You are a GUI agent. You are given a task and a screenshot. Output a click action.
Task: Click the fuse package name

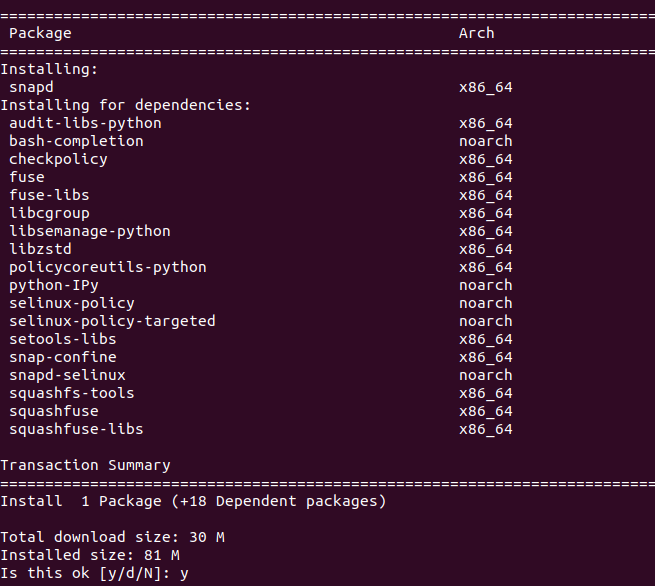pyautogui.click(x=27, y=177)
